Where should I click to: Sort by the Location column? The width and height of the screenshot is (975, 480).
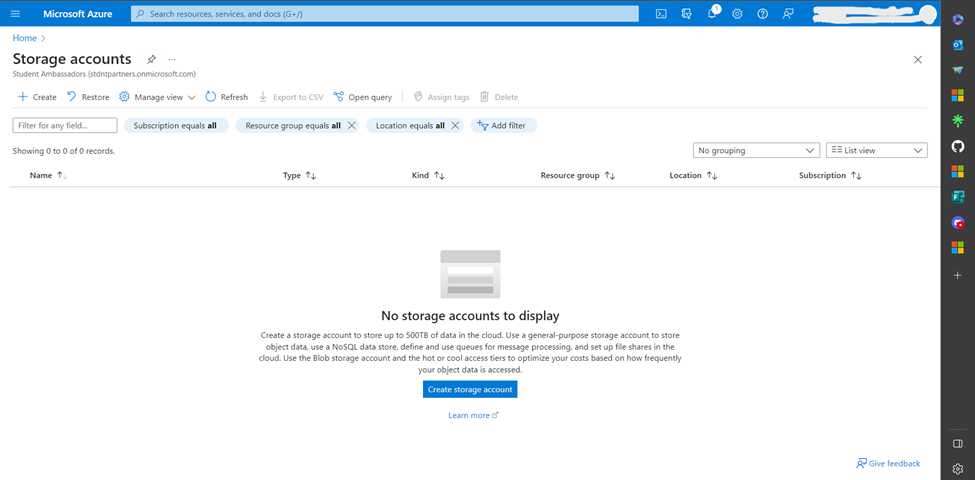[693, 176]
